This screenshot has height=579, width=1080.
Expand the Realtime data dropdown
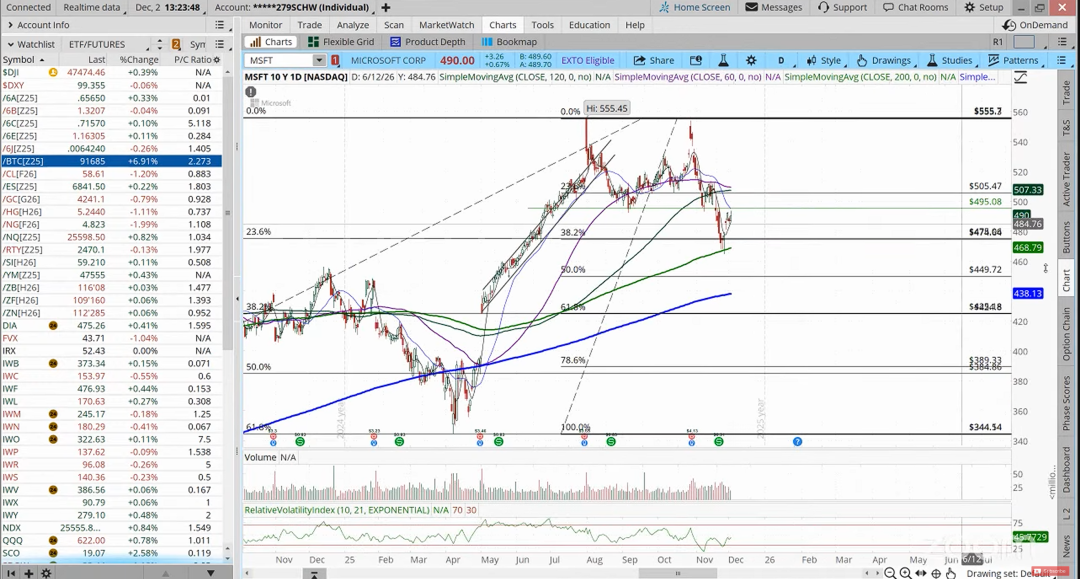(x=94, y=7)
